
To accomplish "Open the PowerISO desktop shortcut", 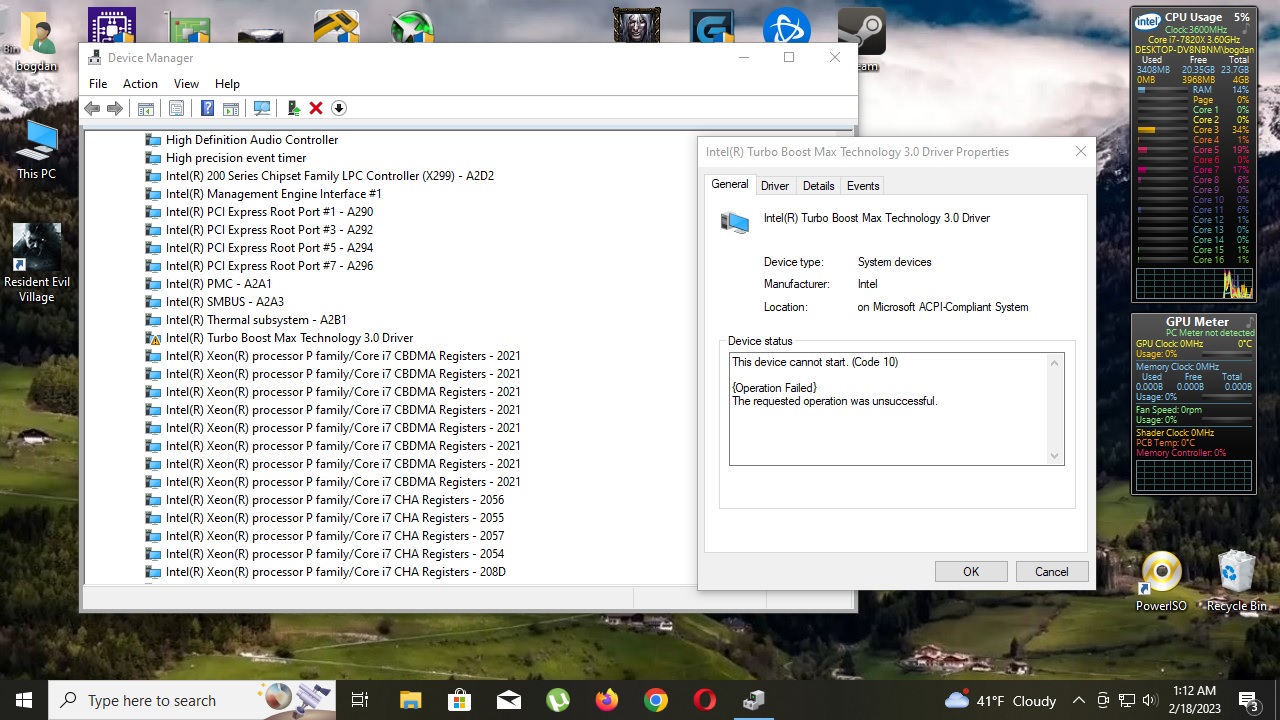I will (1161, 581).
